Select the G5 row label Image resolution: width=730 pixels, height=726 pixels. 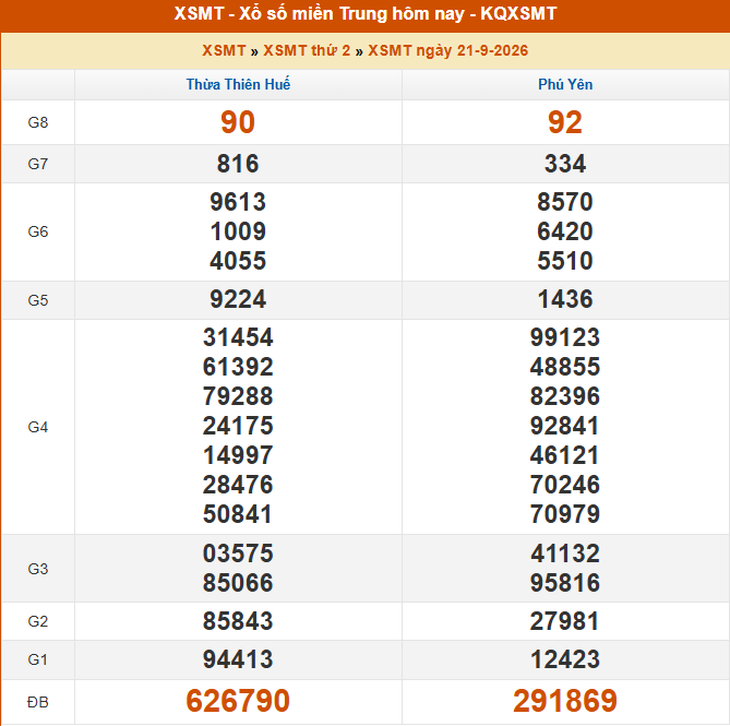coord(38,300)
